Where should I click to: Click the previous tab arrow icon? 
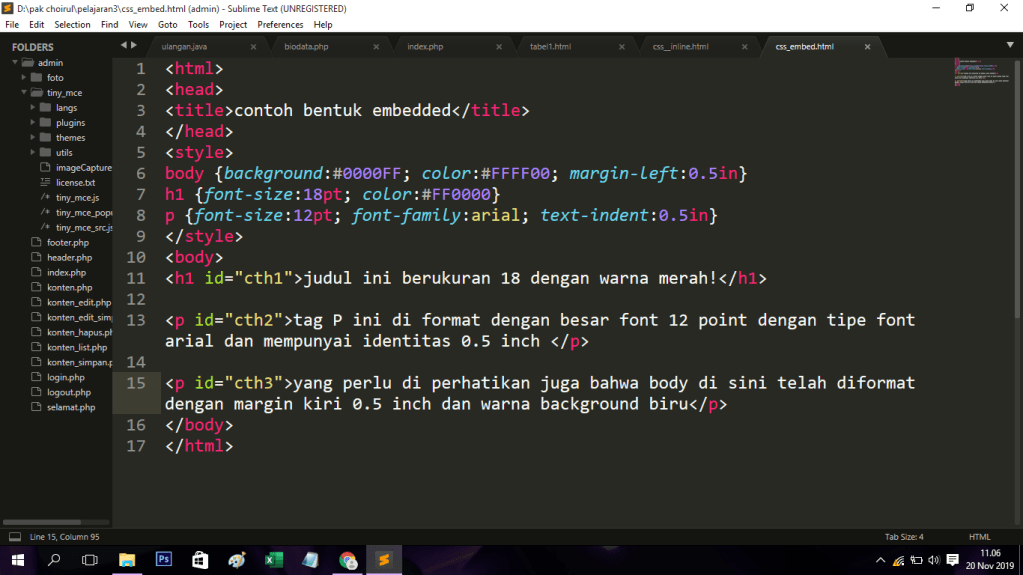pos(123,45)
